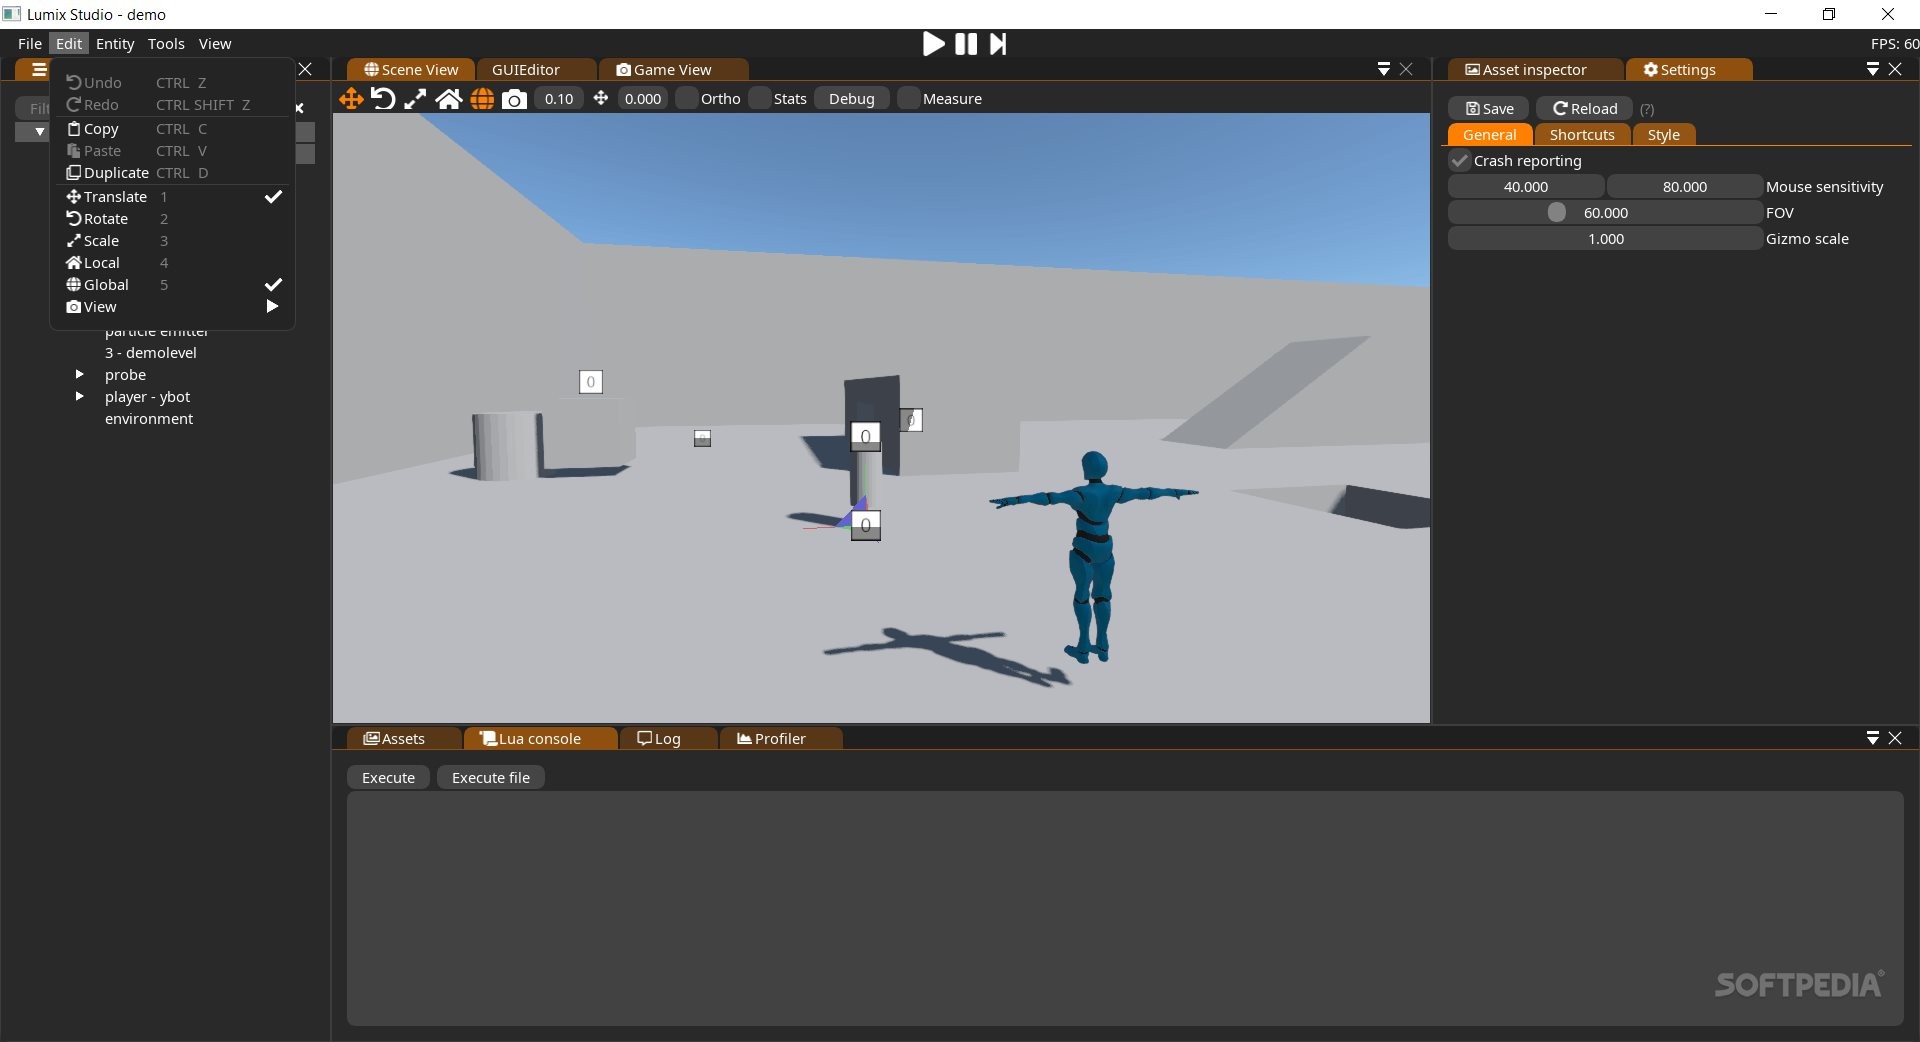The height and width of the screenshot is (1042, 1920).
Task: Open the Debug dropdown button
Action: [x=852, y=98]
